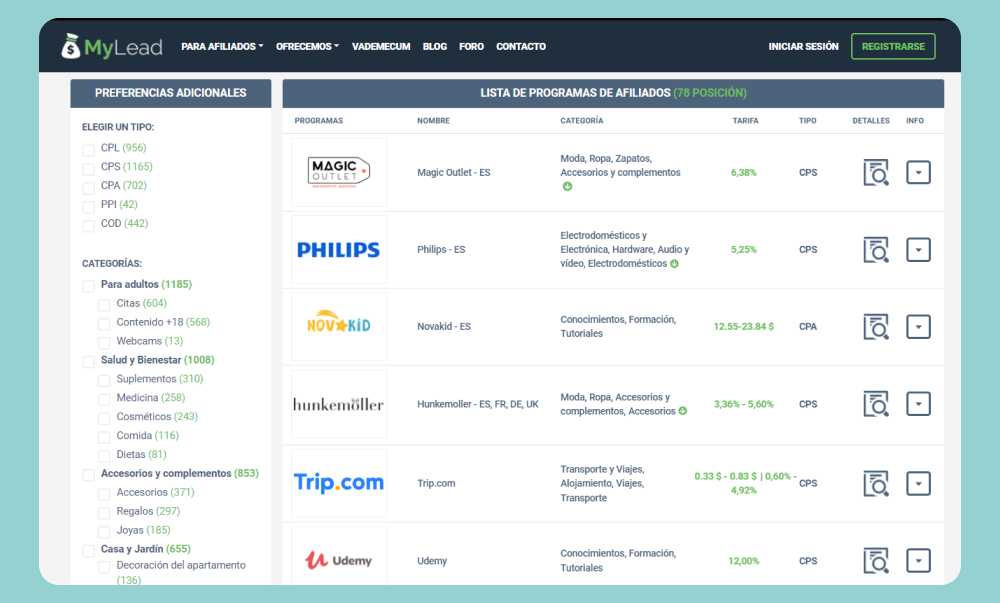1000x603 pixels.
Task: Click the 'Trip.com' program name text
Action: [436, 483]
